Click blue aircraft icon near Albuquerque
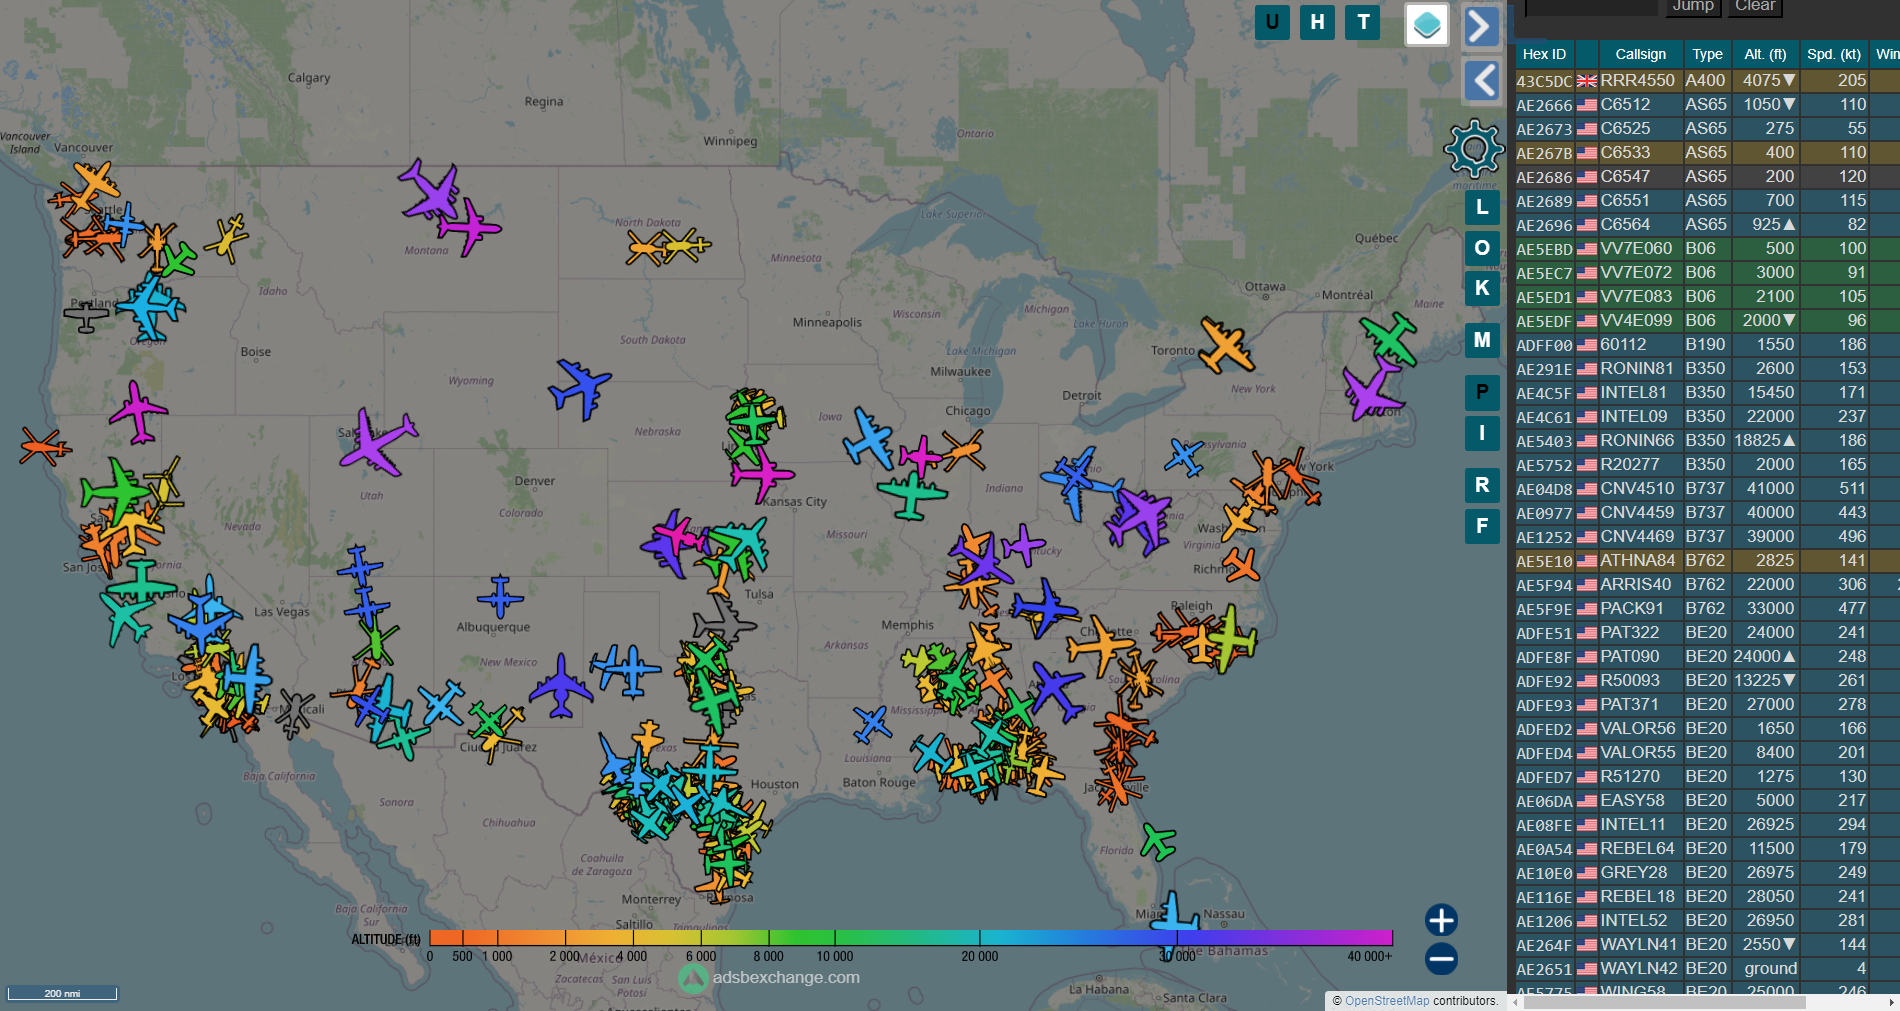The image size is (1900, 1011). [x=500, y=597]
